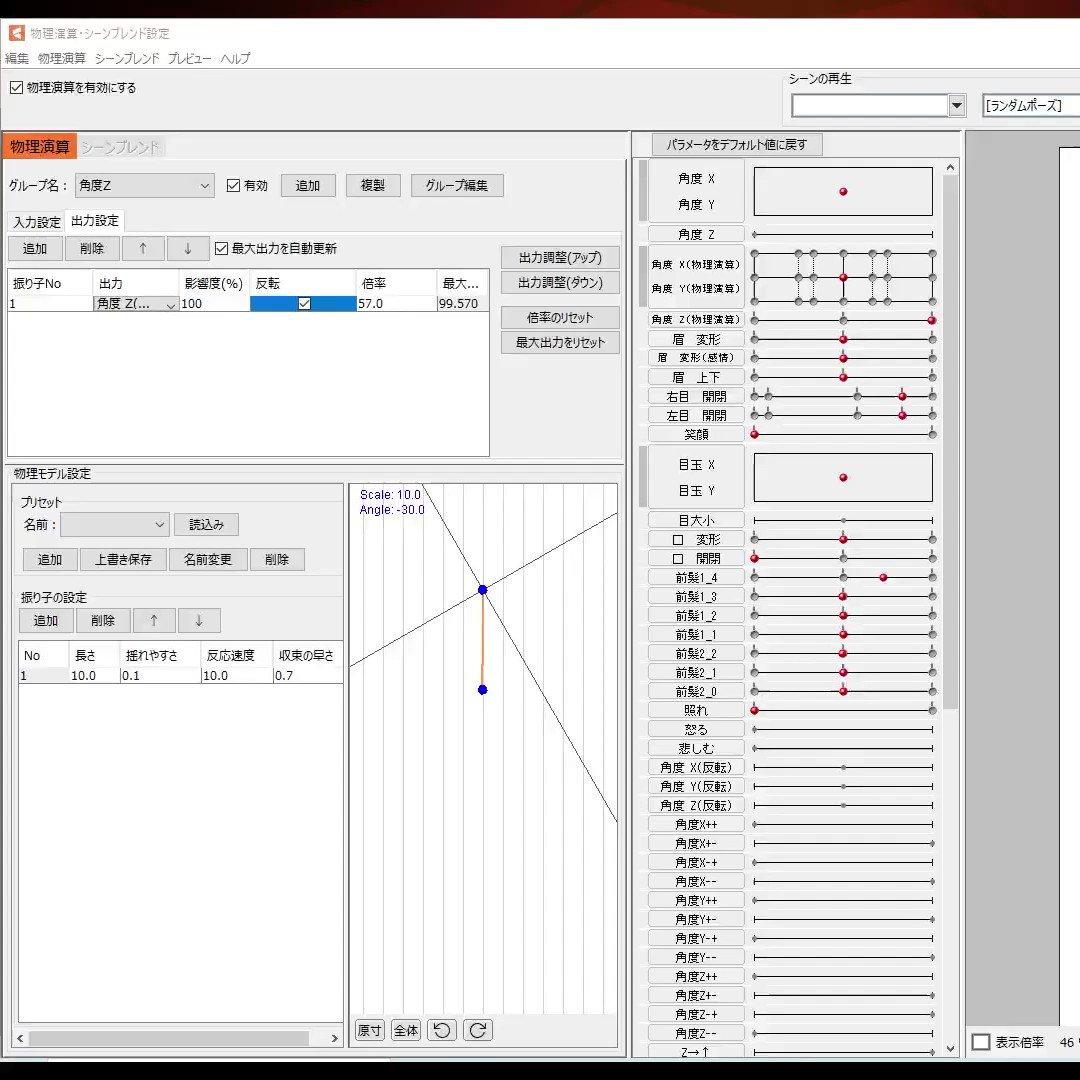Open the プリセット 名前 dropdown
The width and height of the screenshot is (1080, 1080).
point(114,525)
